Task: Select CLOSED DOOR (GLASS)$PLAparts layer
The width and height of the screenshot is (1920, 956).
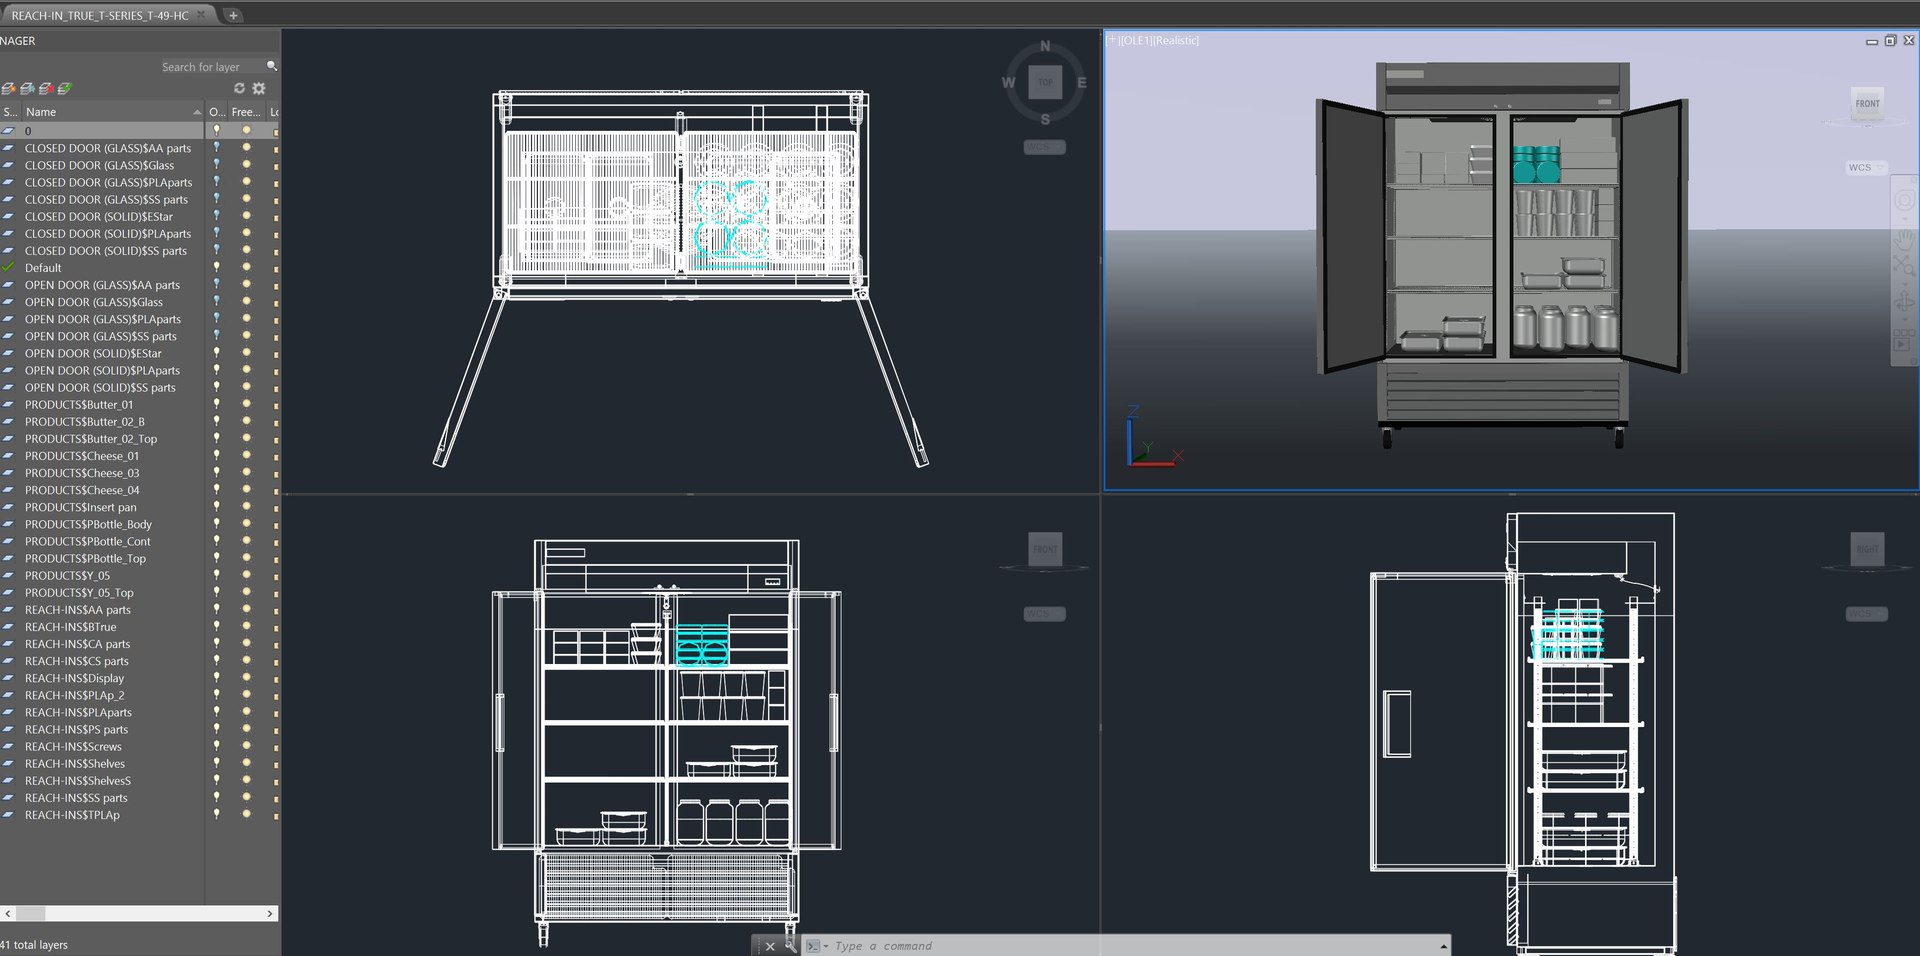Action: point(108,182)
